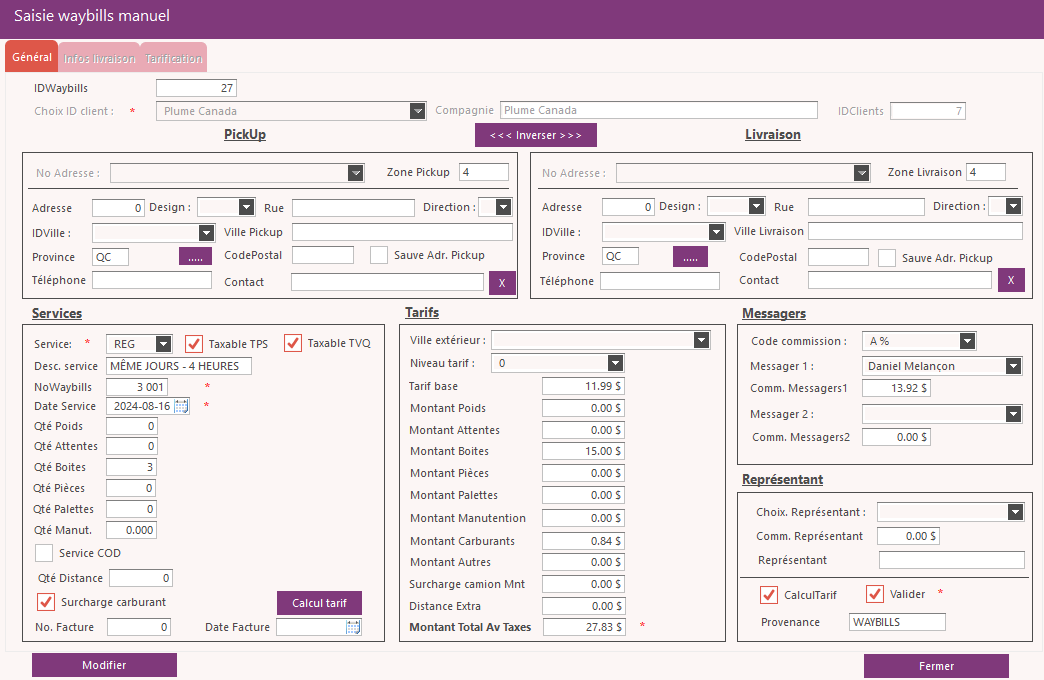Uncheck the Taxable TVQ checkbox

point(293,343)
